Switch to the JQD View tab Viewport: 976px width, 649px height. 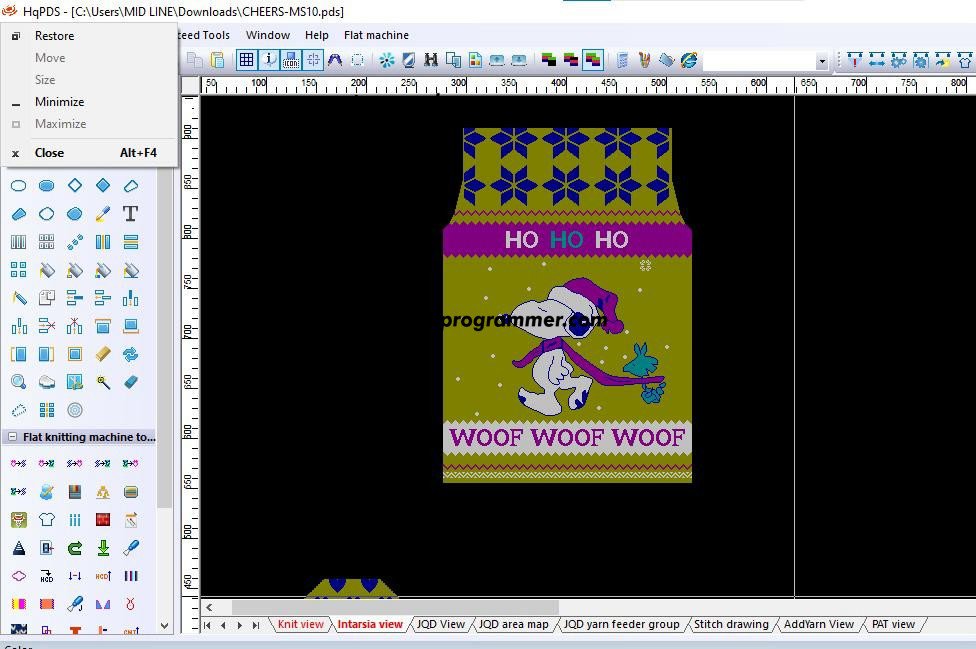[x=440, y=624]
